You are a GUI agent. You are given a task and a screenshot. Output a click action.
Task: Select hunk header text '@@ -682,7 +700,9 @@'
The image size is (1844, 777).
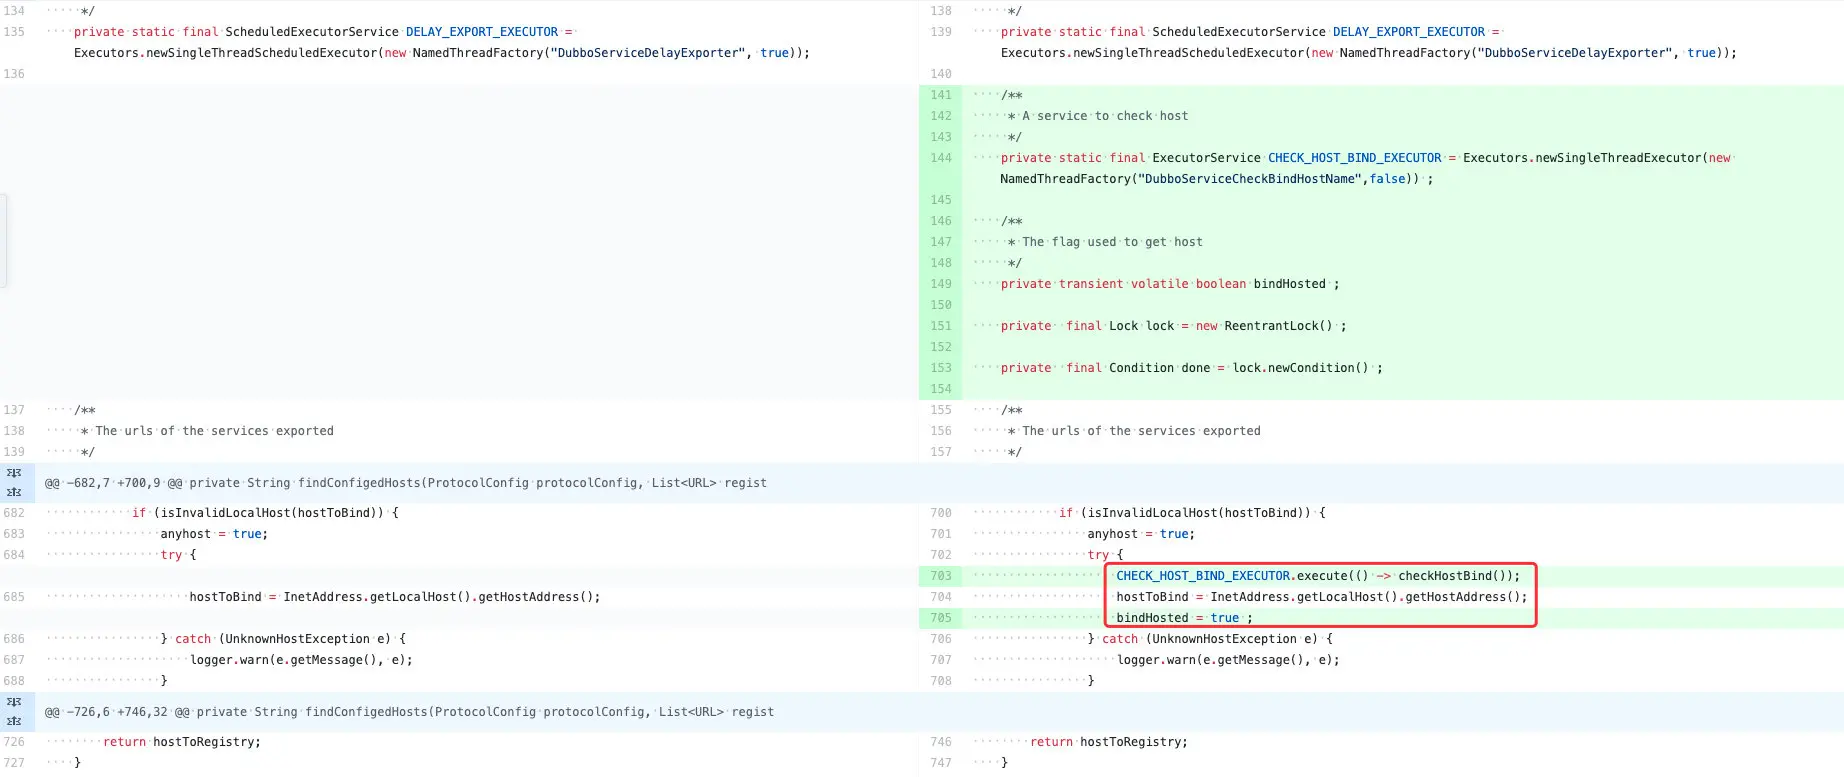113,483
